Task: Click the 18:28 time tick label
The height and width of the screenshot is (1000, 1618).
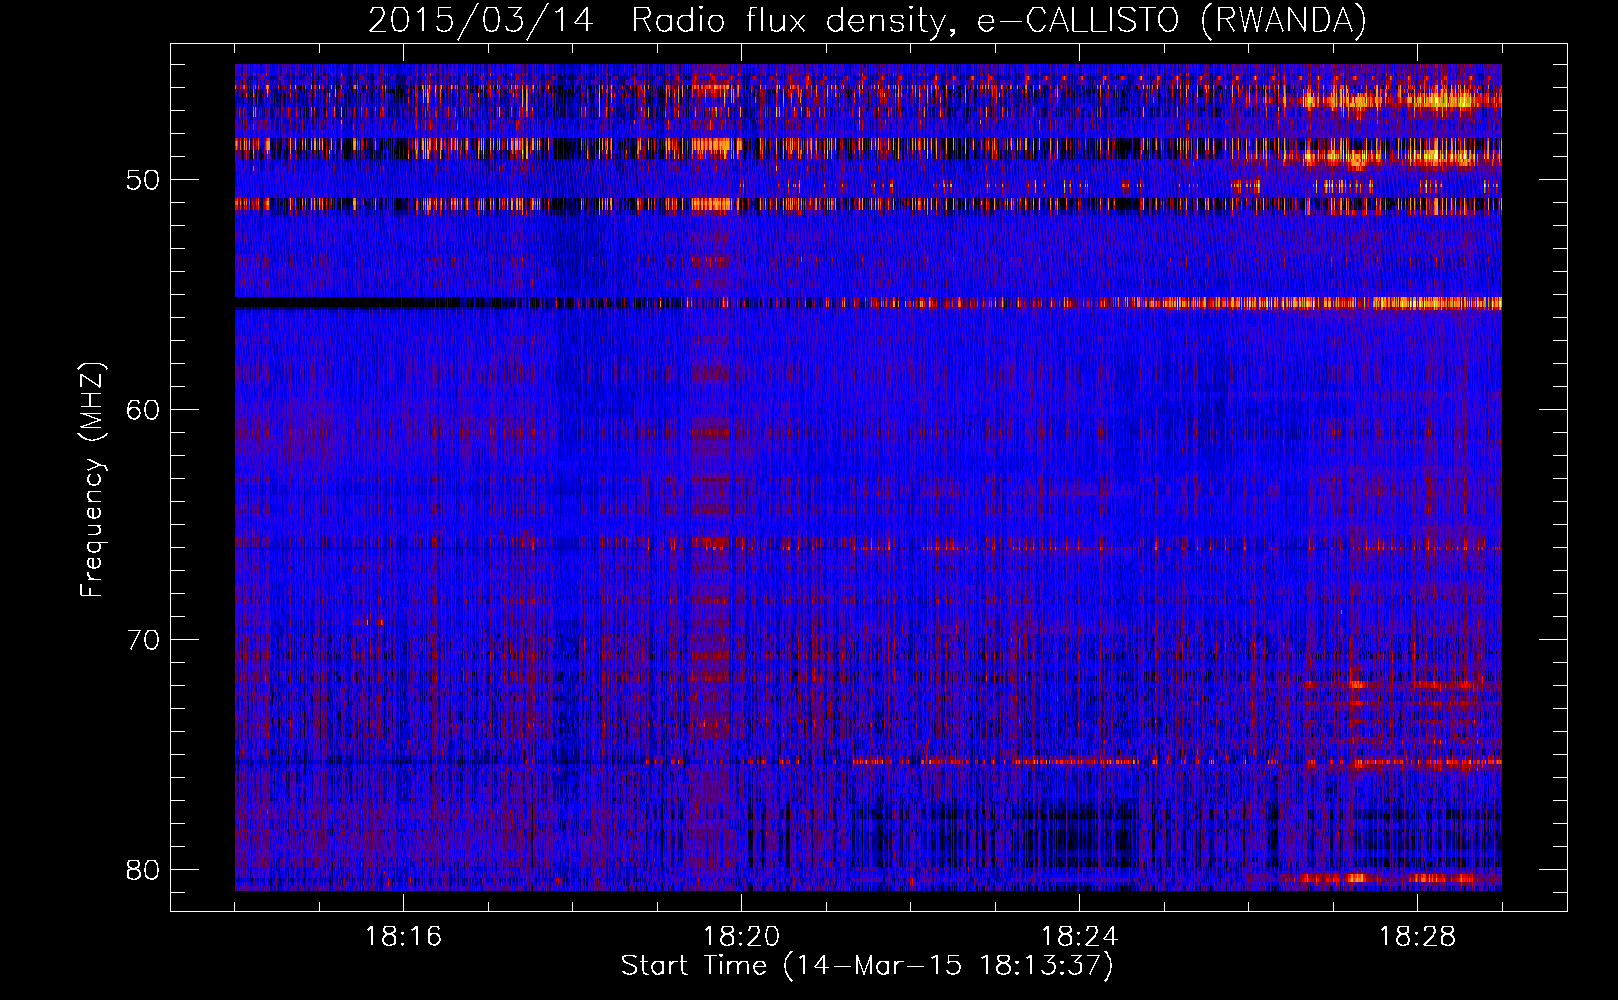Action: click(1417, 937)
